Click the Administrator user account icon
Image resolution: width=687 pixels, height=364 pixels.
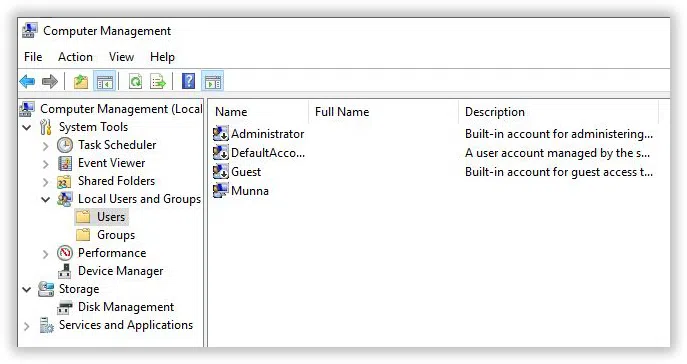tap(220, 134)
